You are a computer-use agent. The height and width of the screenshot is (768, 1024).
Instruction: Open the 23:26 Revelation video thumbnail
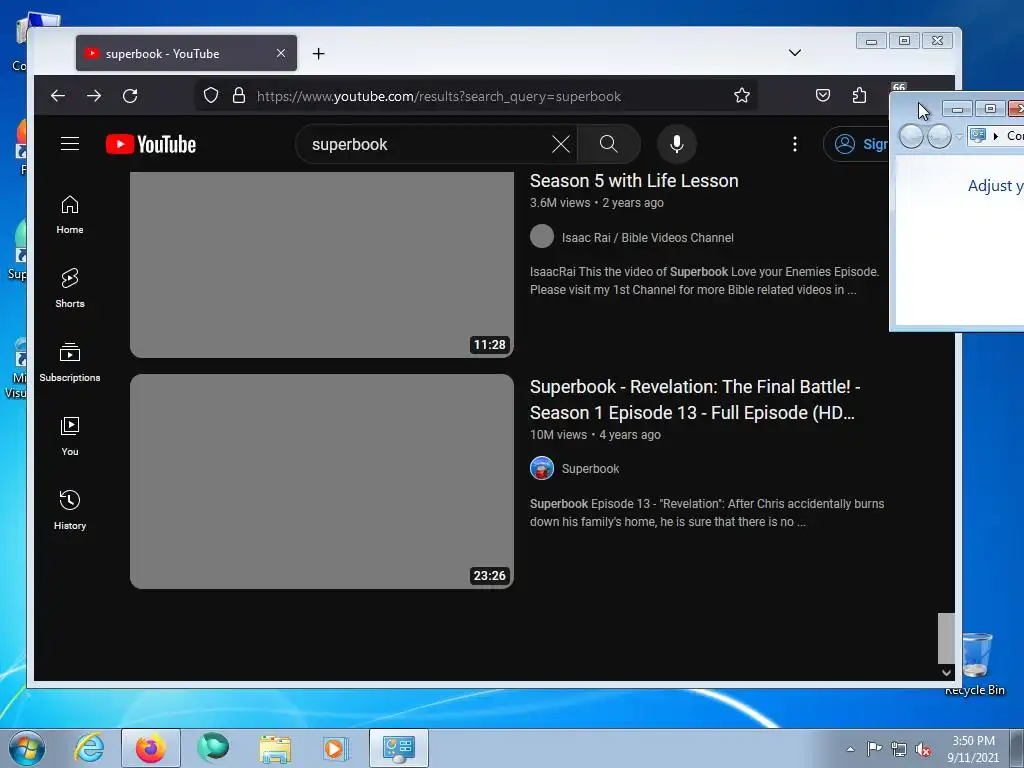322,481
